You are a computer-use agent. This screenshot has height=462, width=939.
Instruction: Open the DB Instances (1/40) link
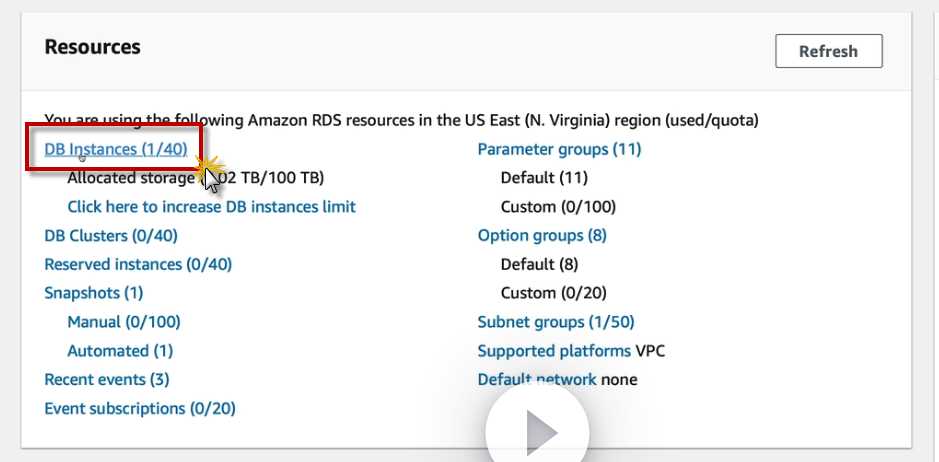pyautogui.click(x=115, y=149)
